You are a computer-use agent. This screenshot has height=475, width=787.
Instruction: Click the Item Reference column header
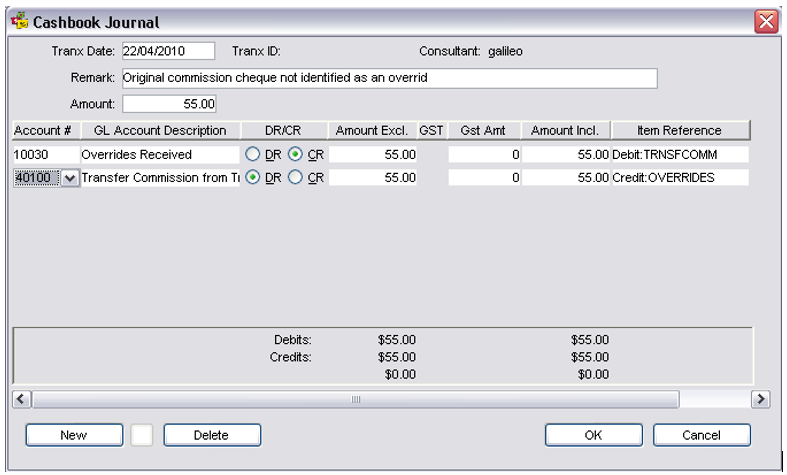coord(681,131)
